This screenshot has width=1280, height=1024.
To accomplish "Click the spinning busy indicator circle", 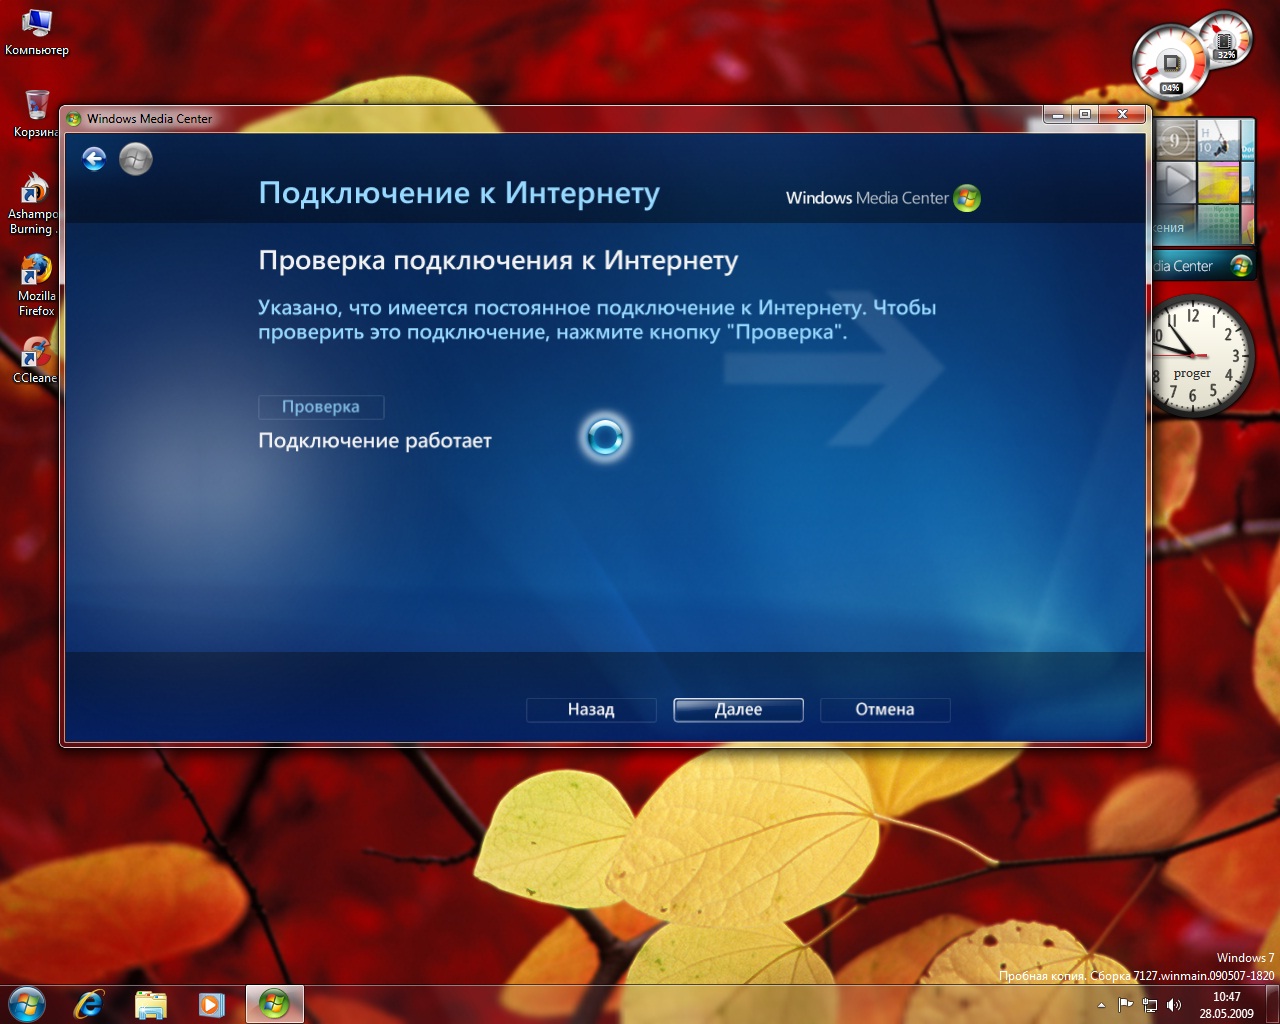I will click(605, 437).
